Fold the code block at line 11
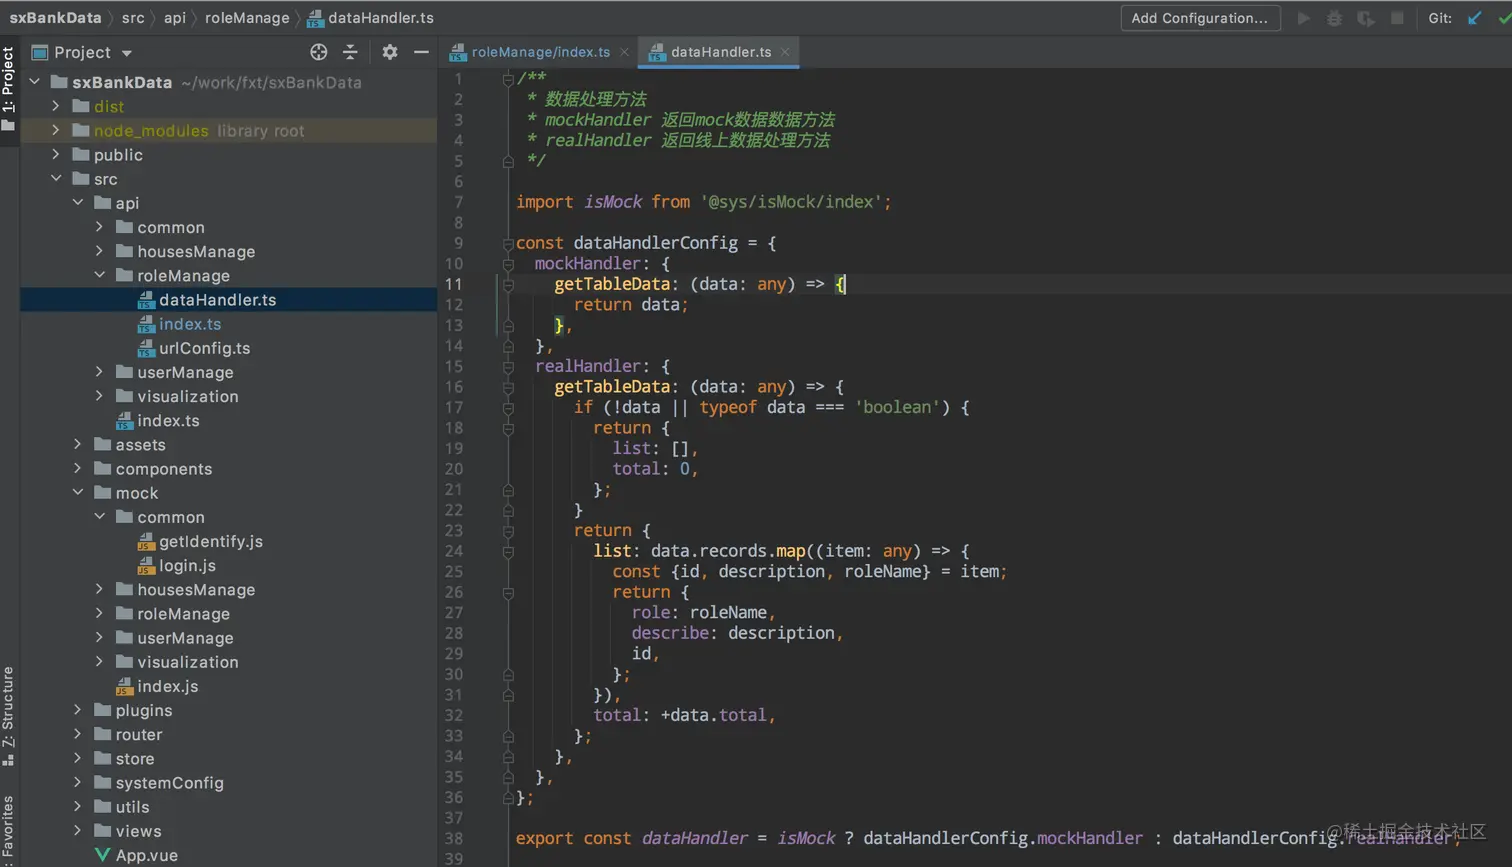Screen dimensions: 1512x867 [508, 285]
